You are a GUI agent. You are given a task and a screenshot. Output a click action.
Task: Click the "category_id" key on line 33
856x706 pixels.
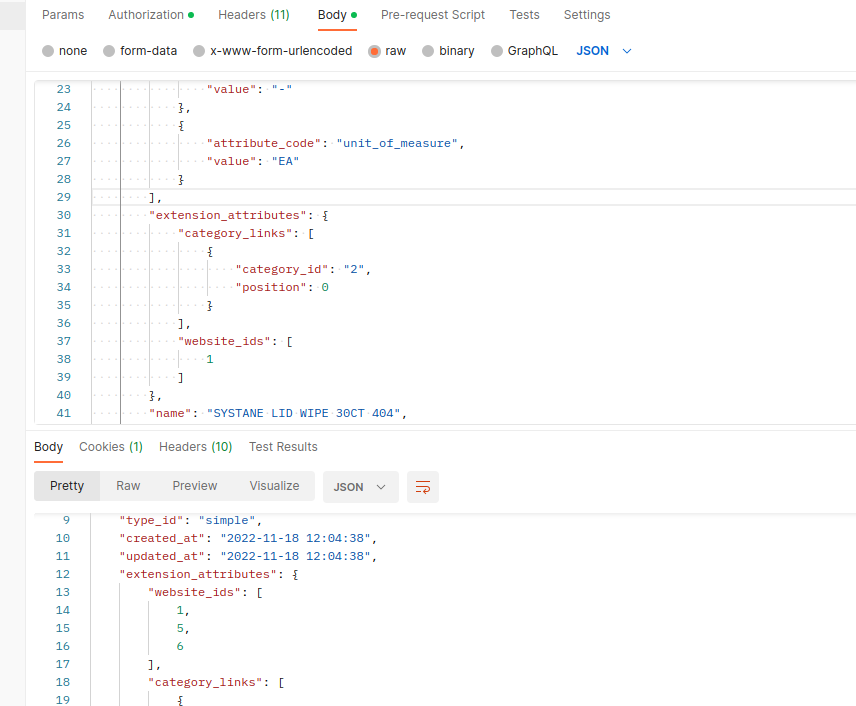(x=282, y=269)
